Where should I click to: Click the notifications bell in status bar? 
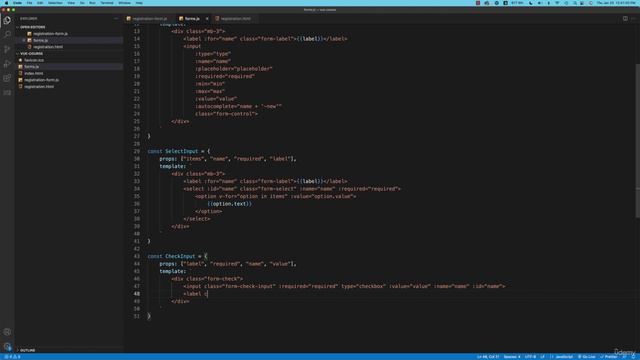click(634, 357)
